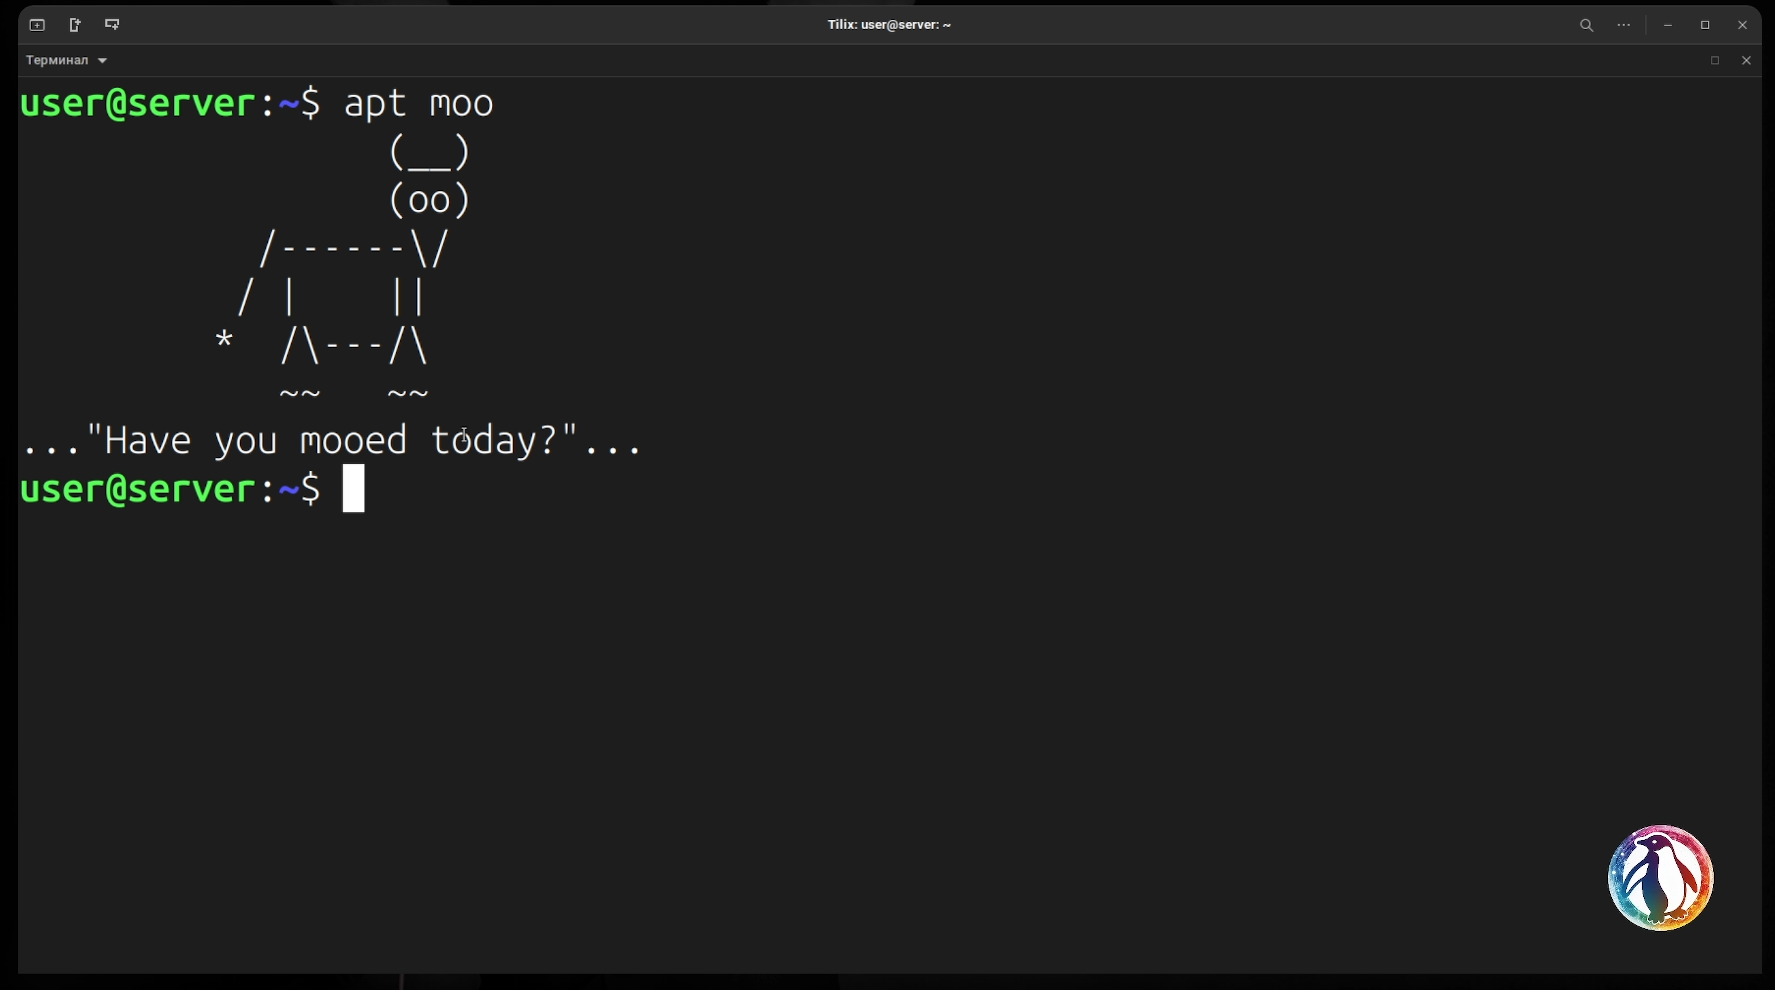Close the terminal pane
The height and width of the screenshot is (990, 1775).
(1746, 61)
